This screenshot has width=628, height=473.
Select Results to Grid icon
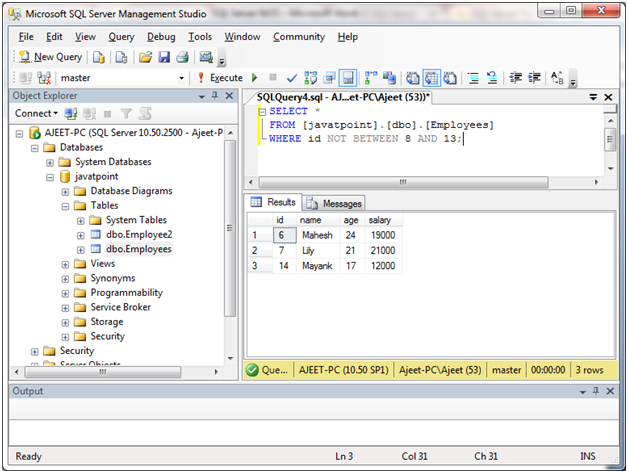click(x=431, y=78)
